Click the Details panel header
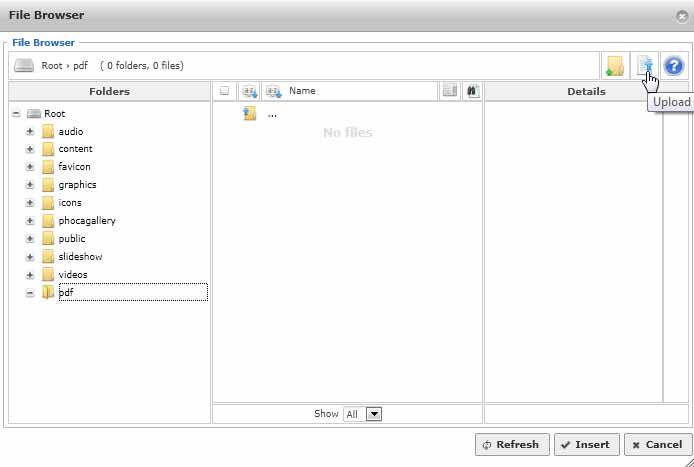Viewport: 694px width, 467px height. [586, 92]
